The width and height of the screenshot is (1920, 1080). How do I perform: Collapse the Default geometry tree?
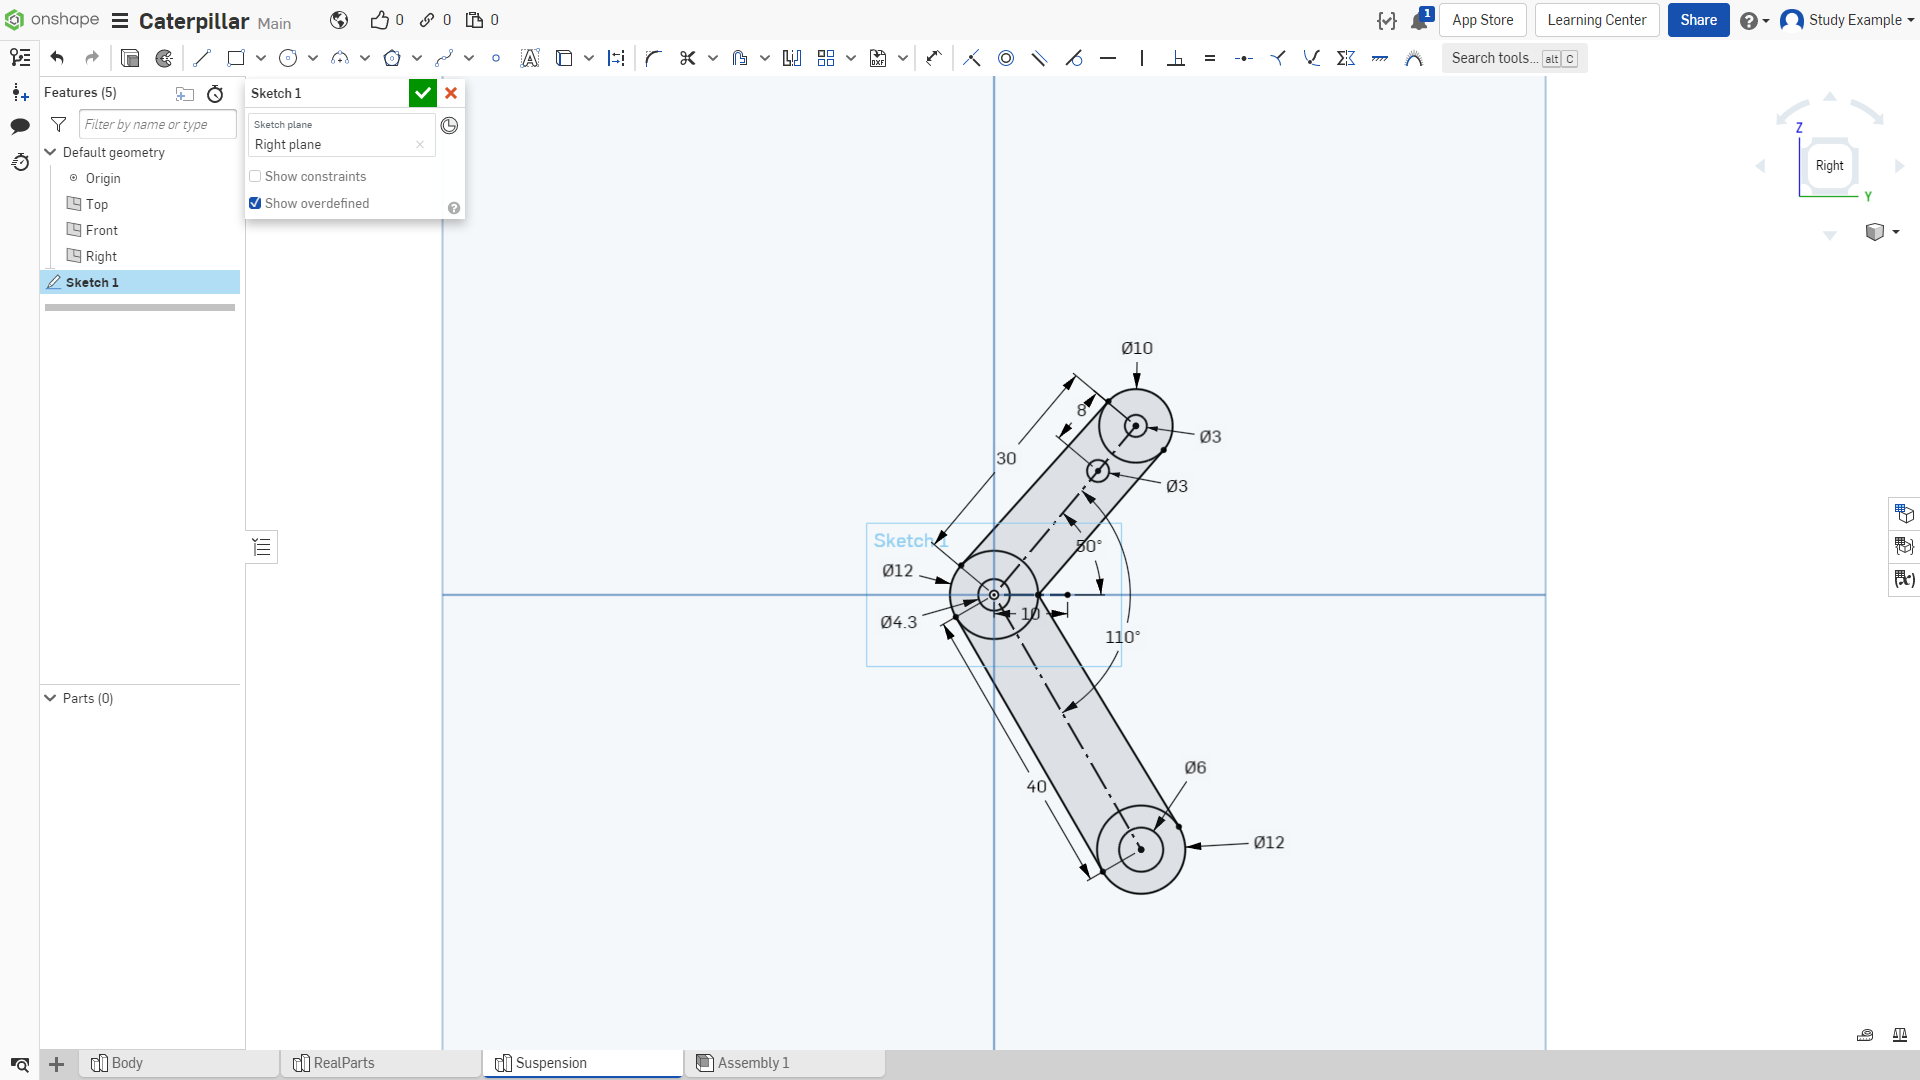(50, 152)
